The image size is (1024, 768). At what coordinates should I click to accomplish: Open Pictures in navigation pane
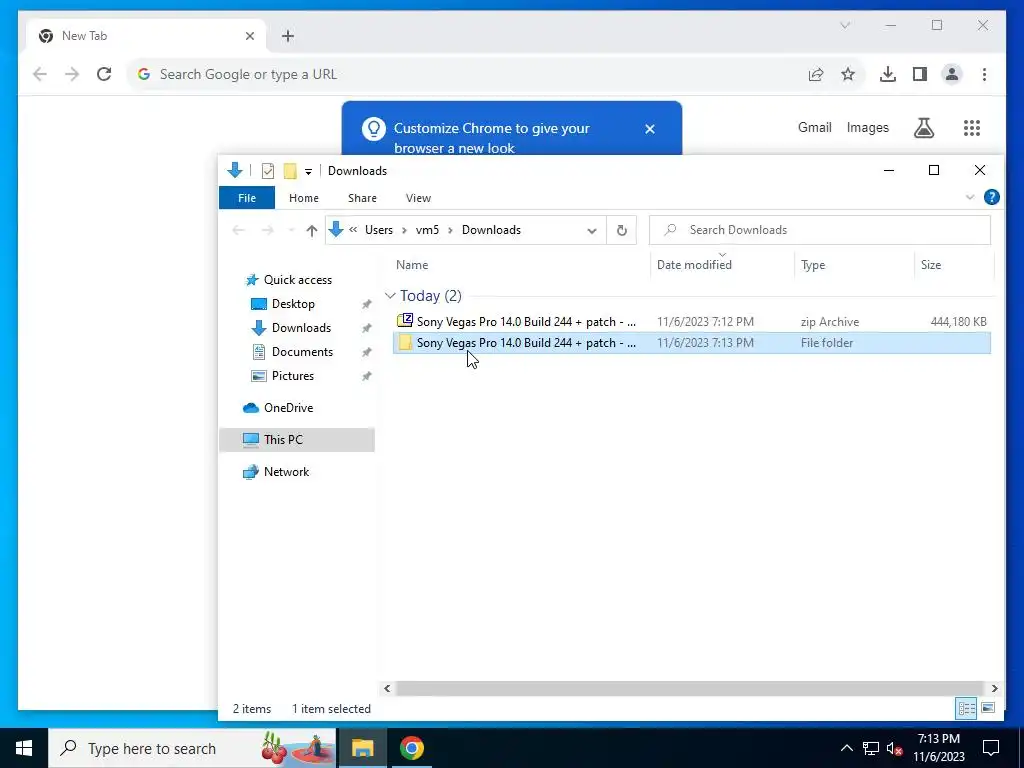(293, 376)
